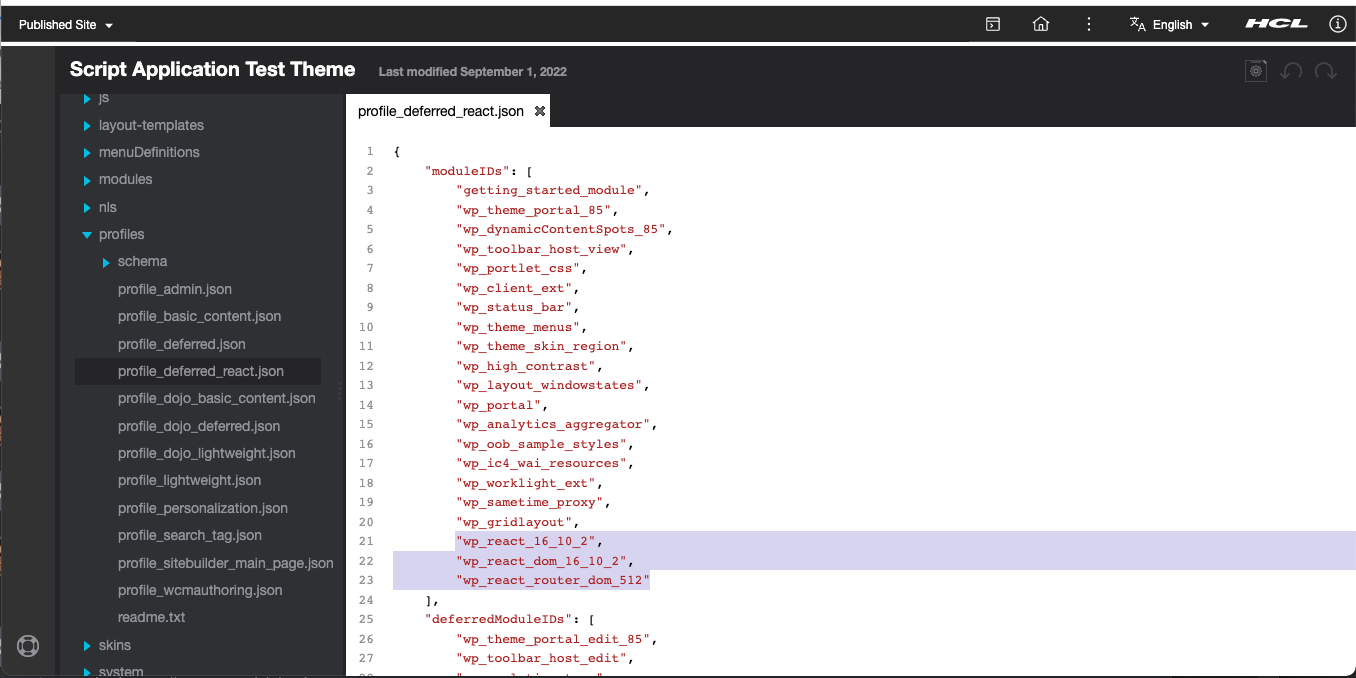Expand the skins folder

pos(86,645)
